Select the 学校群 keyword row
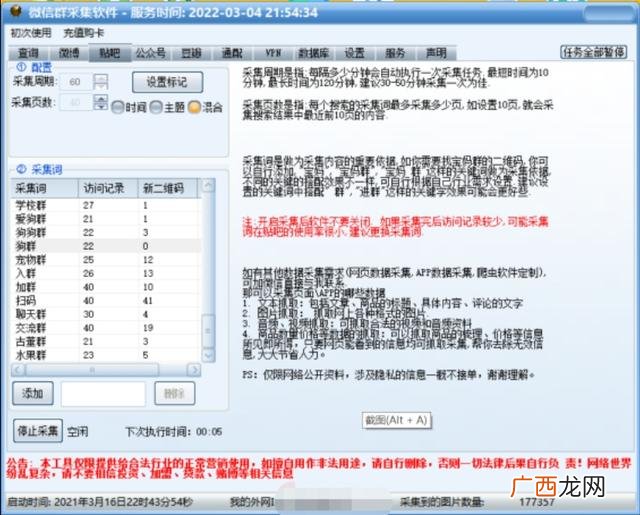This screenshot has width=640, height=515. tap(106, 205)
